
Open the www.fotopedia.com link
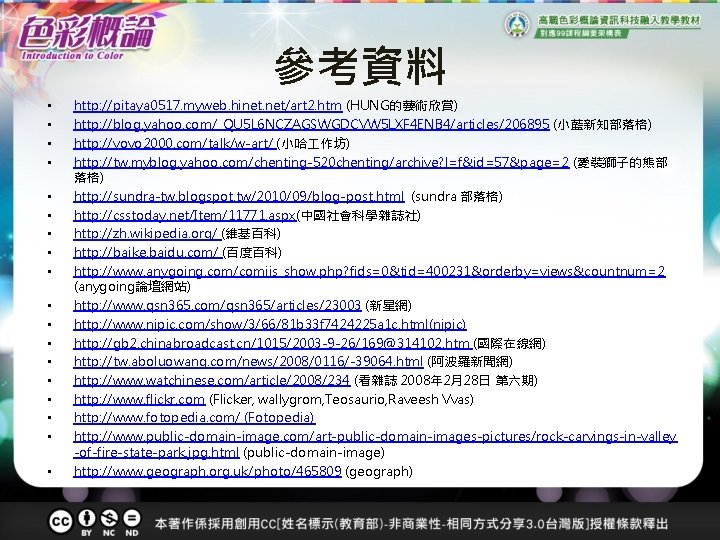pos(194,417)
